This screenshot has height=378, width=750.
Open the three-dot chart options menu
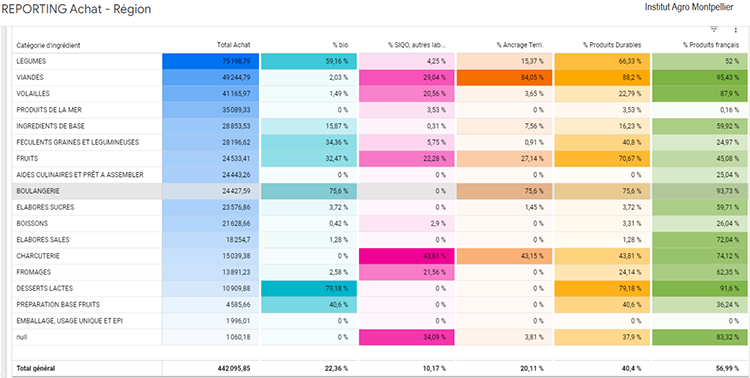736,30
